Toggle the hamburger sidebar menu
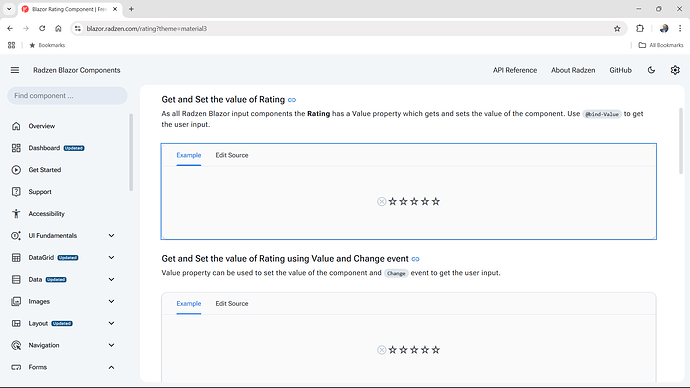Image resolution: width=690 pixels, height=388 pixels. click(x=15, y=70)
